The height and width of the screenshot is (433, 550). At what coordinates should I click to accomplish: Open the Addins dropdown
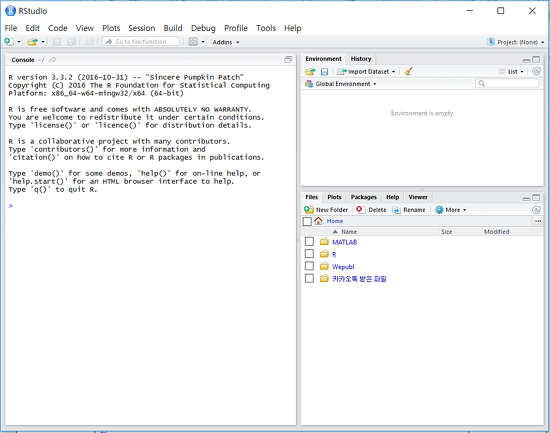point(226,42)
